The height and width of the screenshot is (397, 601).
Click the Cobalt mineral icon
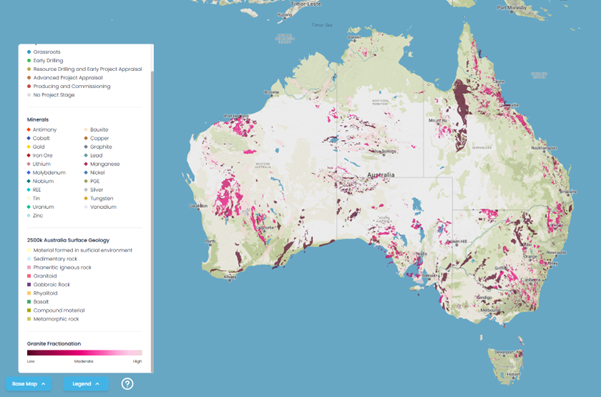tap(29, 138)
